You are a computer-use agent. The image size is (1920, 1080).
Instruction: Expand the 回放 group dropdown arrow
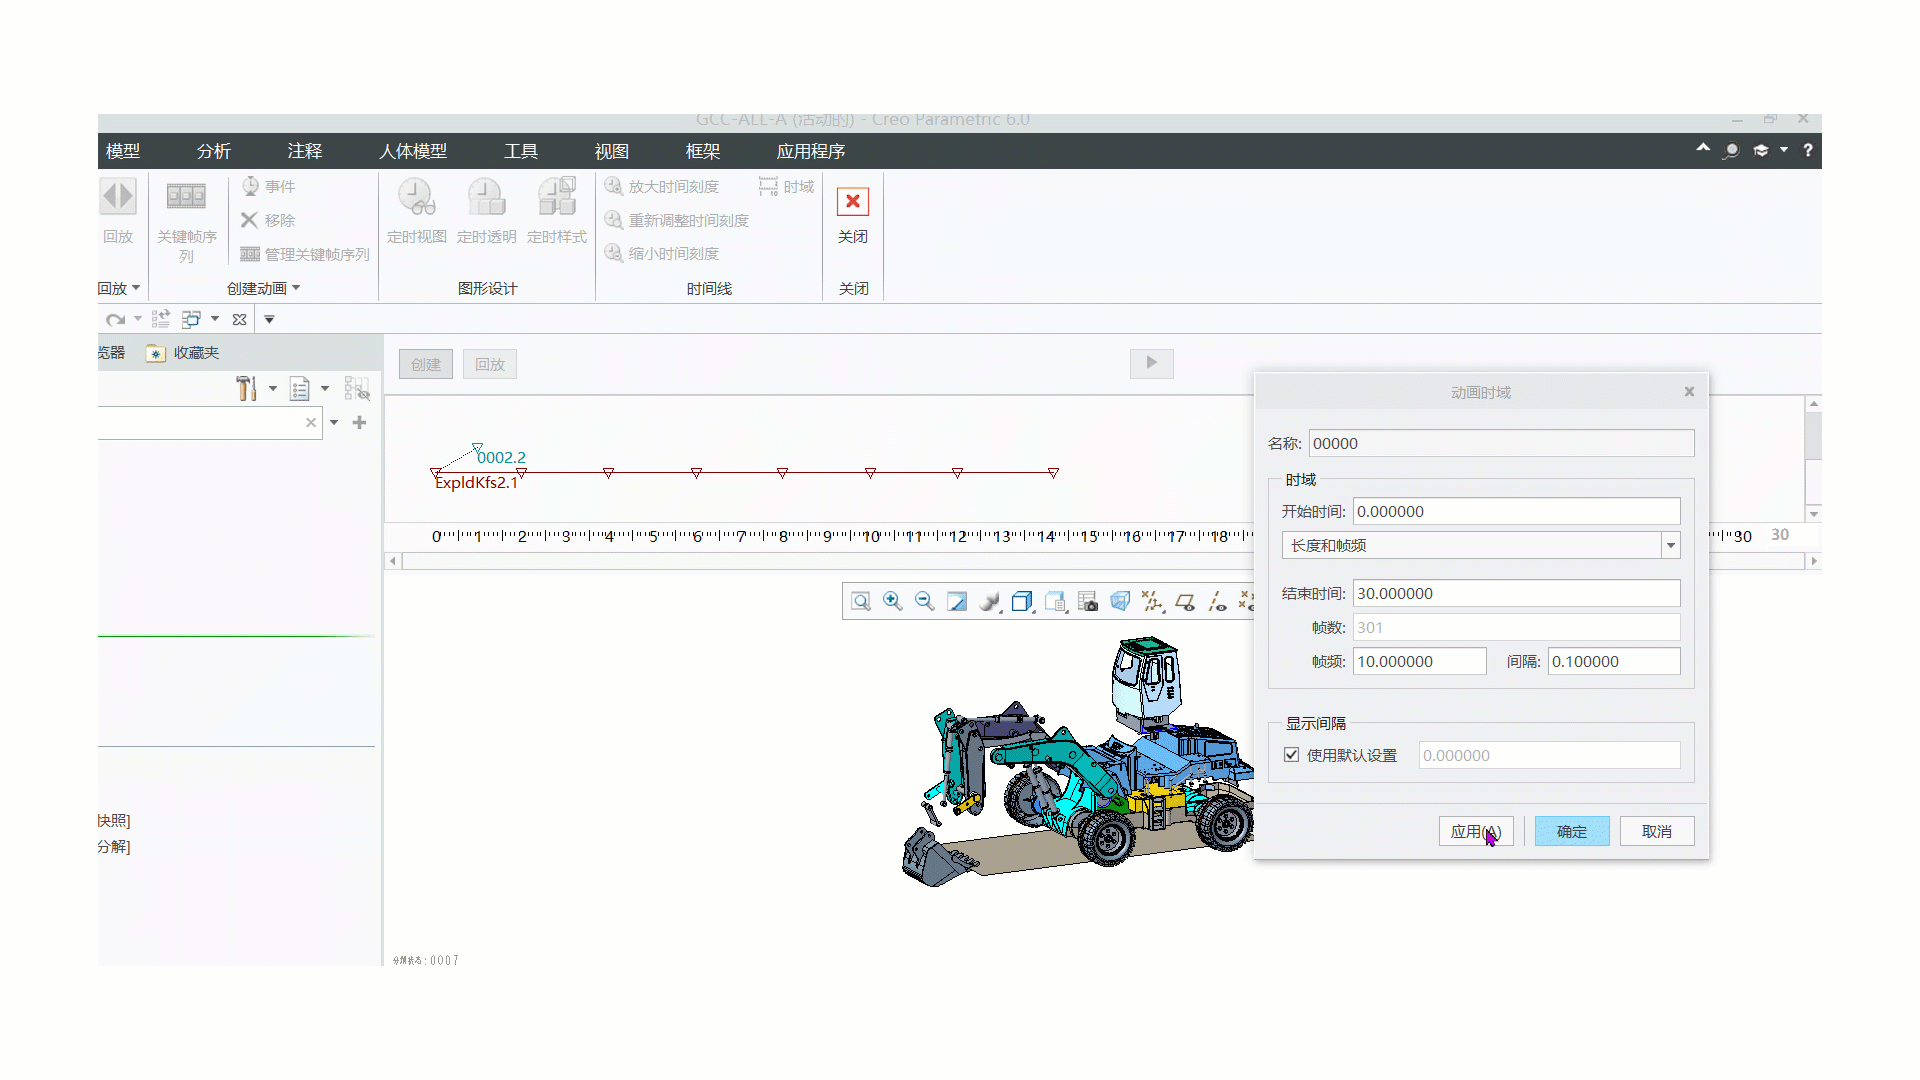[x=136, y=288]
